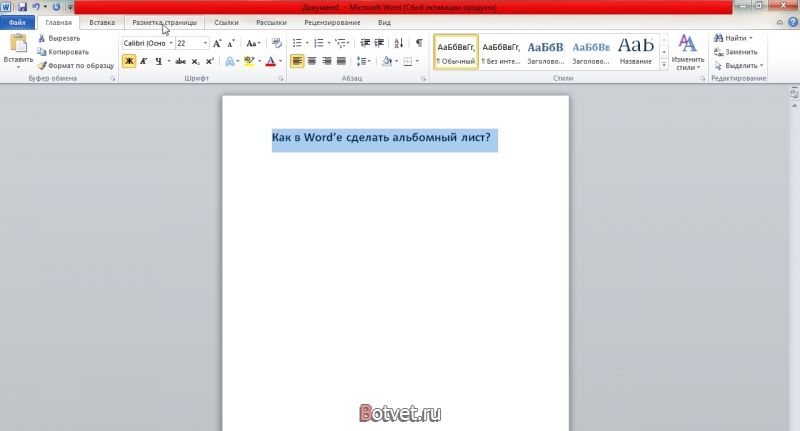This screenshot has width=800, height=431.
Task: Apply the text highlight color
Action: point(249,61)
